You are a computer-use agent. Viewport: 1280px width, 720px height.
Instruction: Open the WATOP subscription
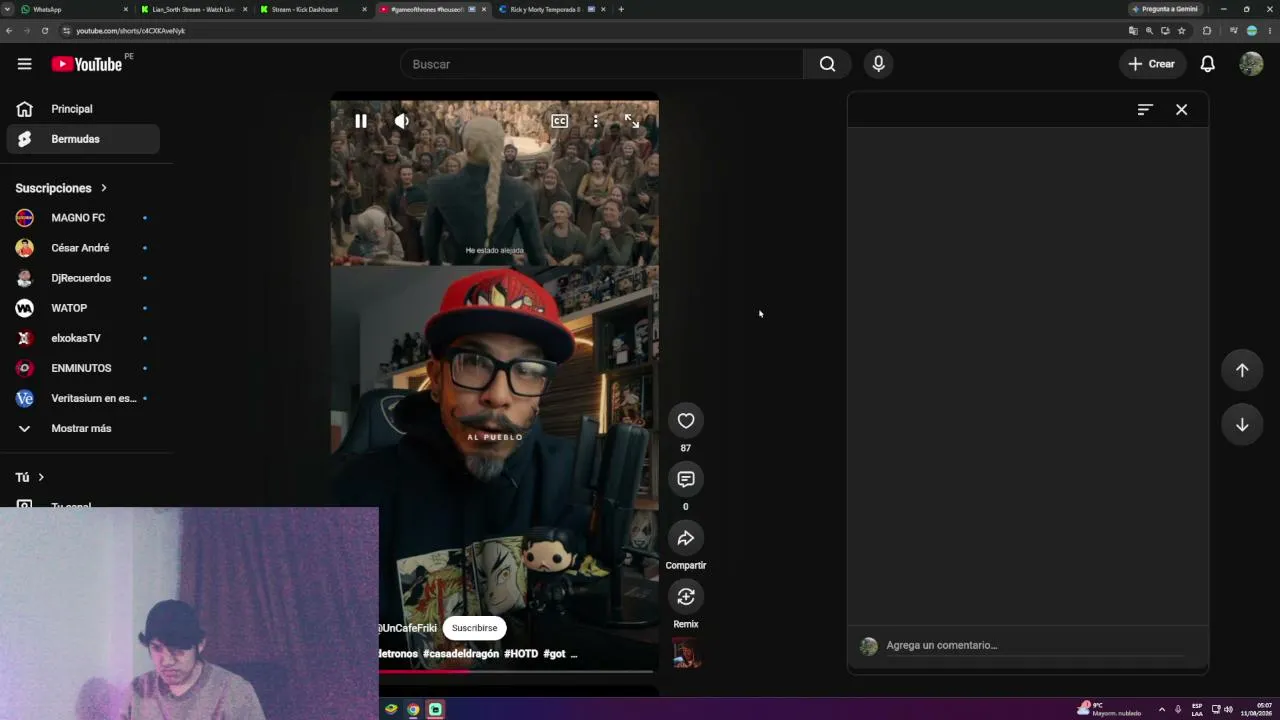click(x=83, y=308)
